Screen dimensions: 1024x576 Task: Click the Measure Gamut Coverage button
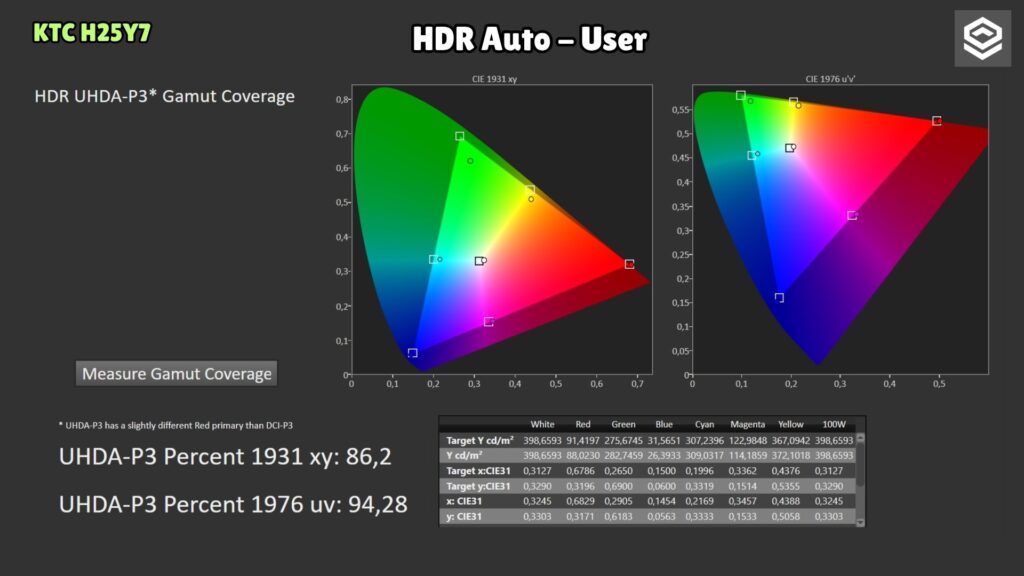click(176, 374)
